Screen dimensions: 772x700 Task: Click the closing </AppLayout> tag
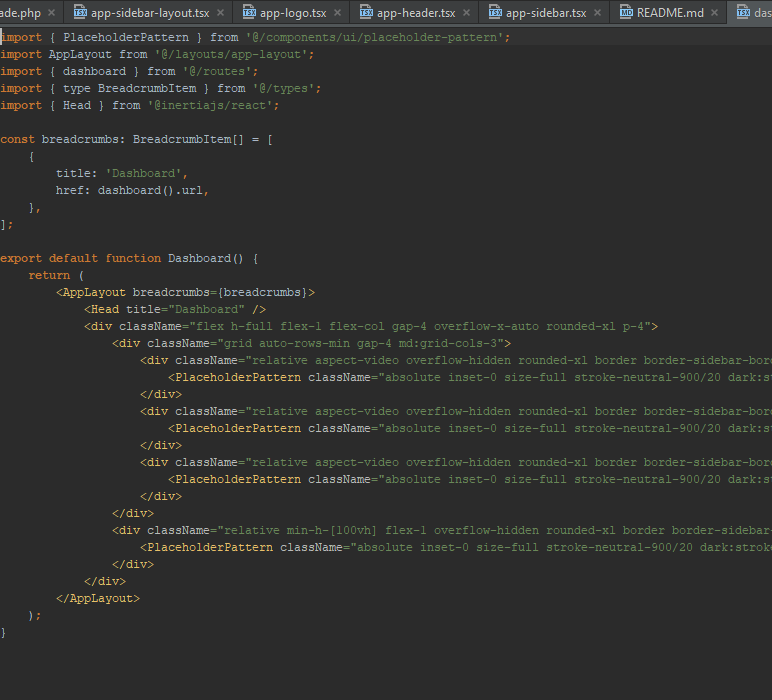[x=98, y=598]
